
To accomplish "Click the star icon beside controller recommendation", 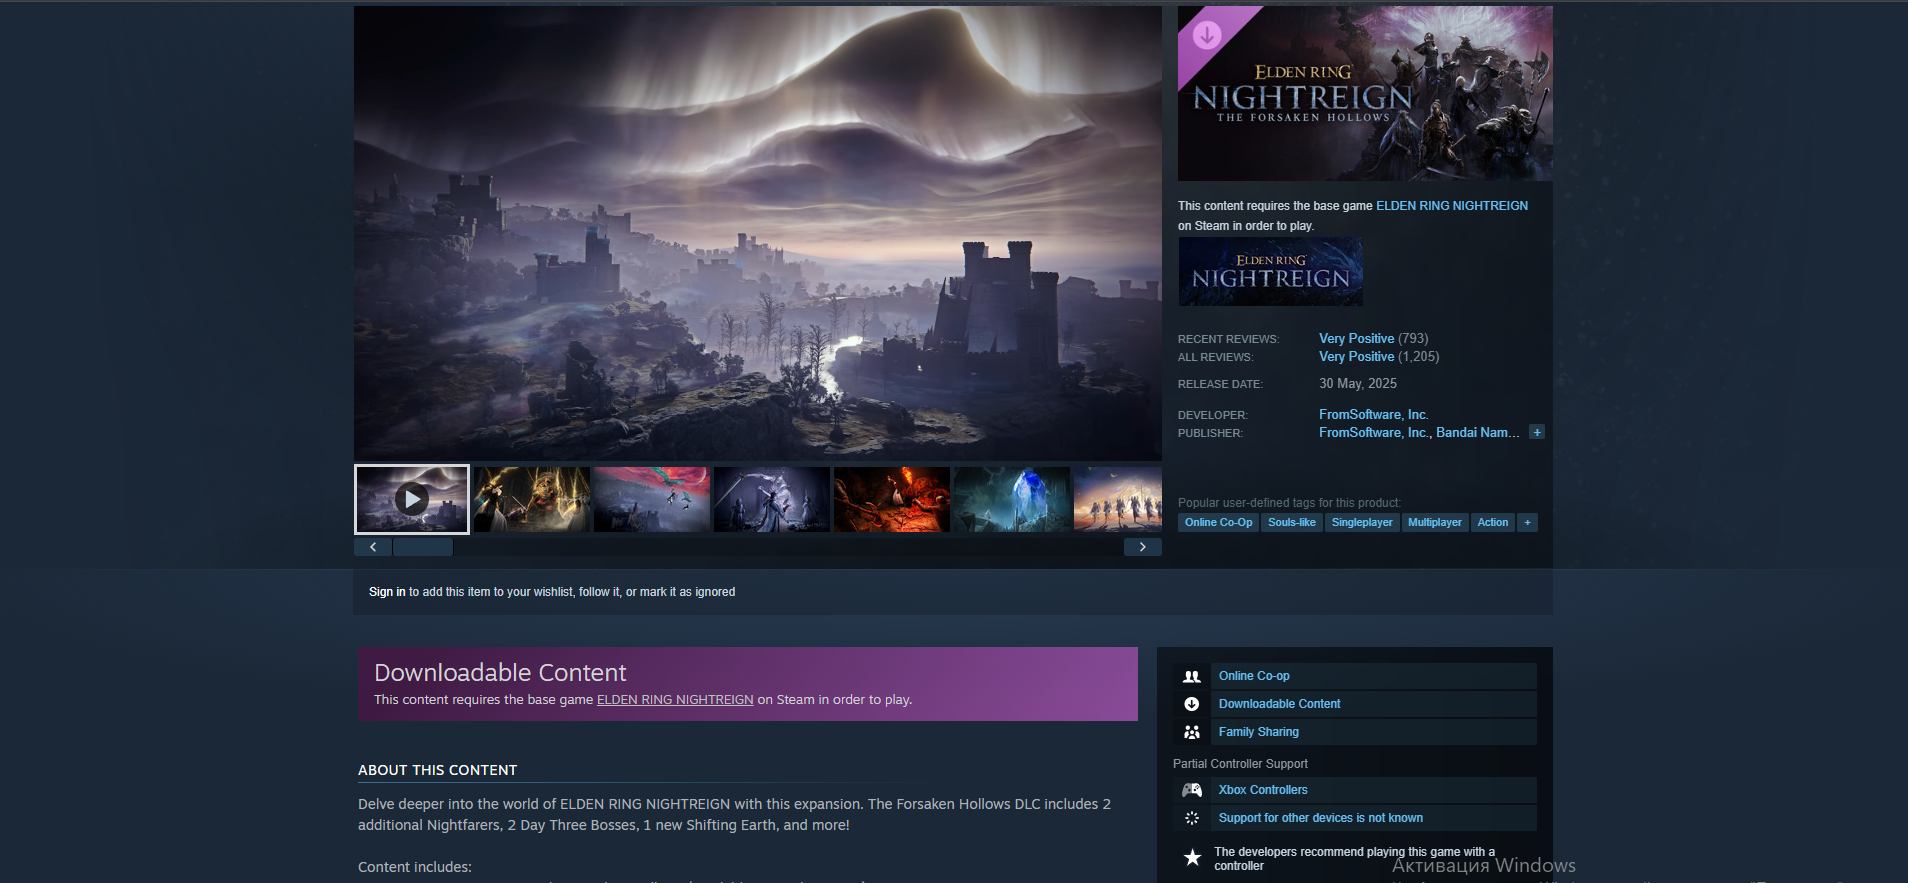I will 1192,858.
